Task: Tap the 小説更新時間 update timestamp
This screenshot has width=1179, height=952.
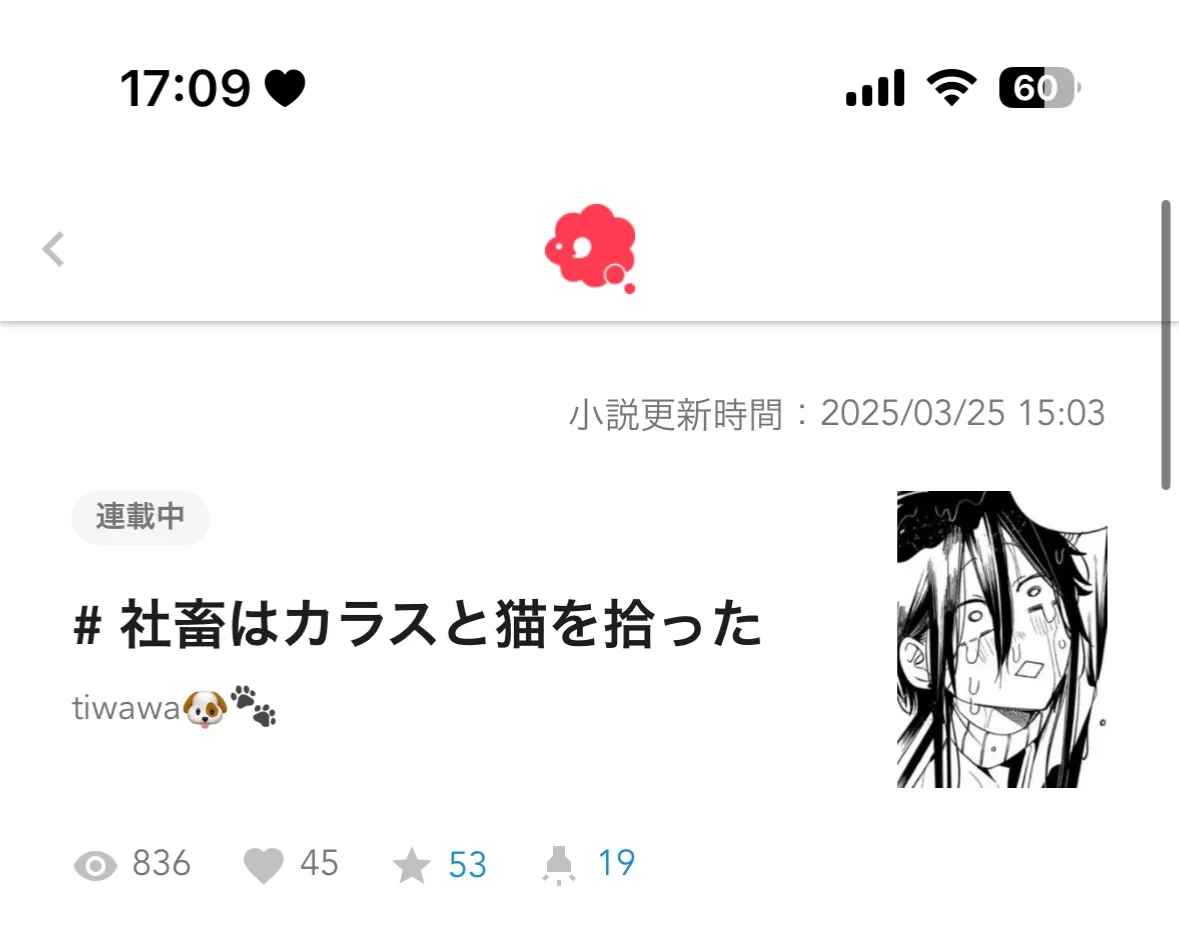Action: (x=837, y=414)
